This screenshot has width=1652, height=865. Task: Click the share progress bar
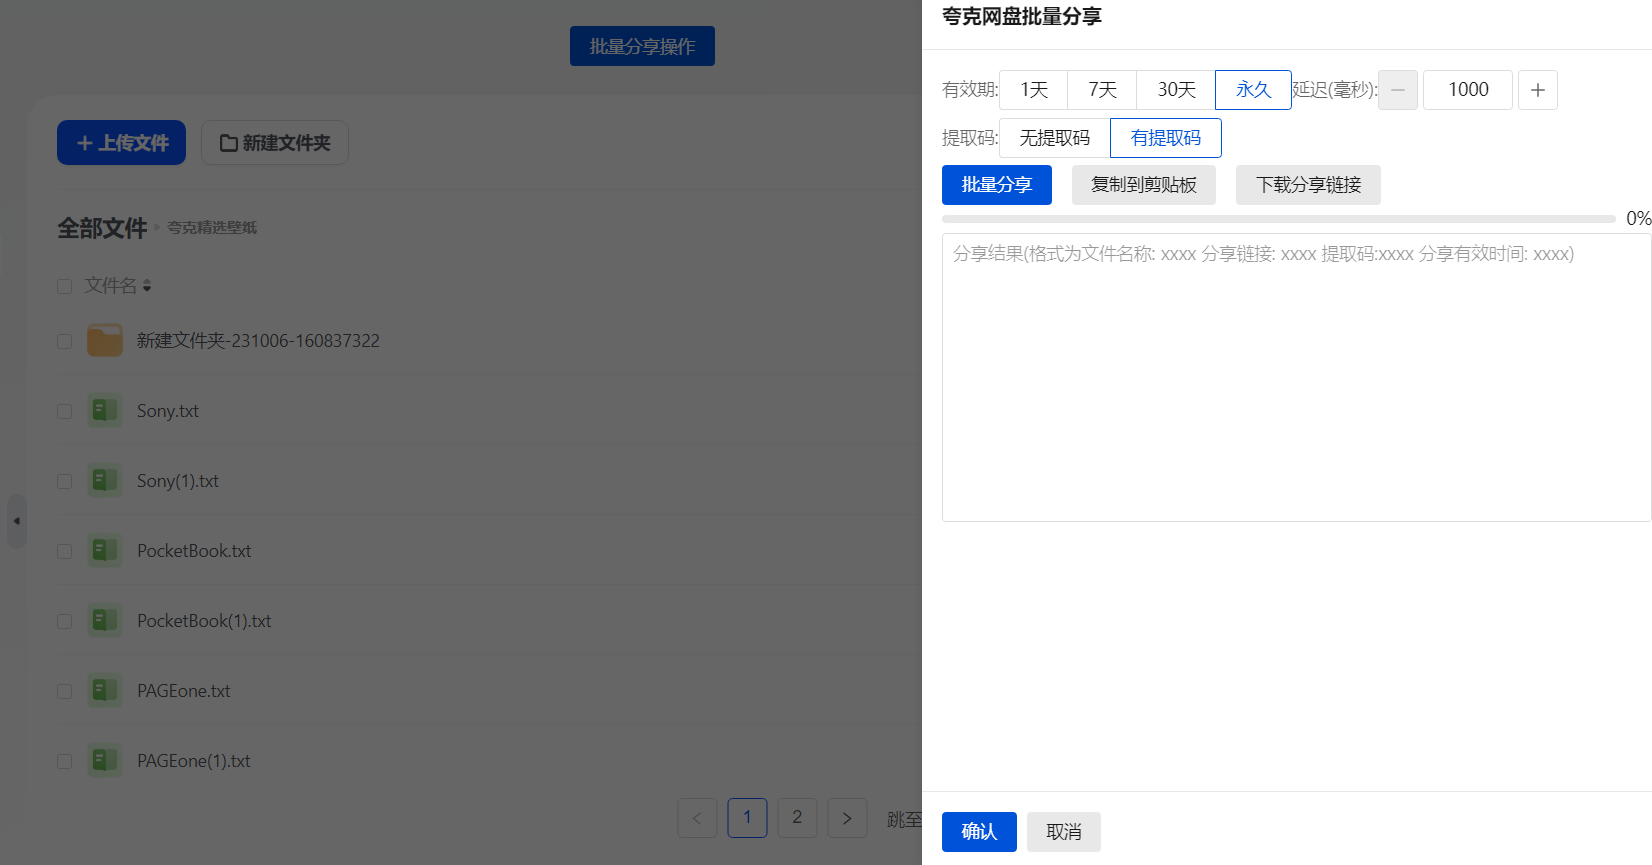click(x=1278, y=219)
